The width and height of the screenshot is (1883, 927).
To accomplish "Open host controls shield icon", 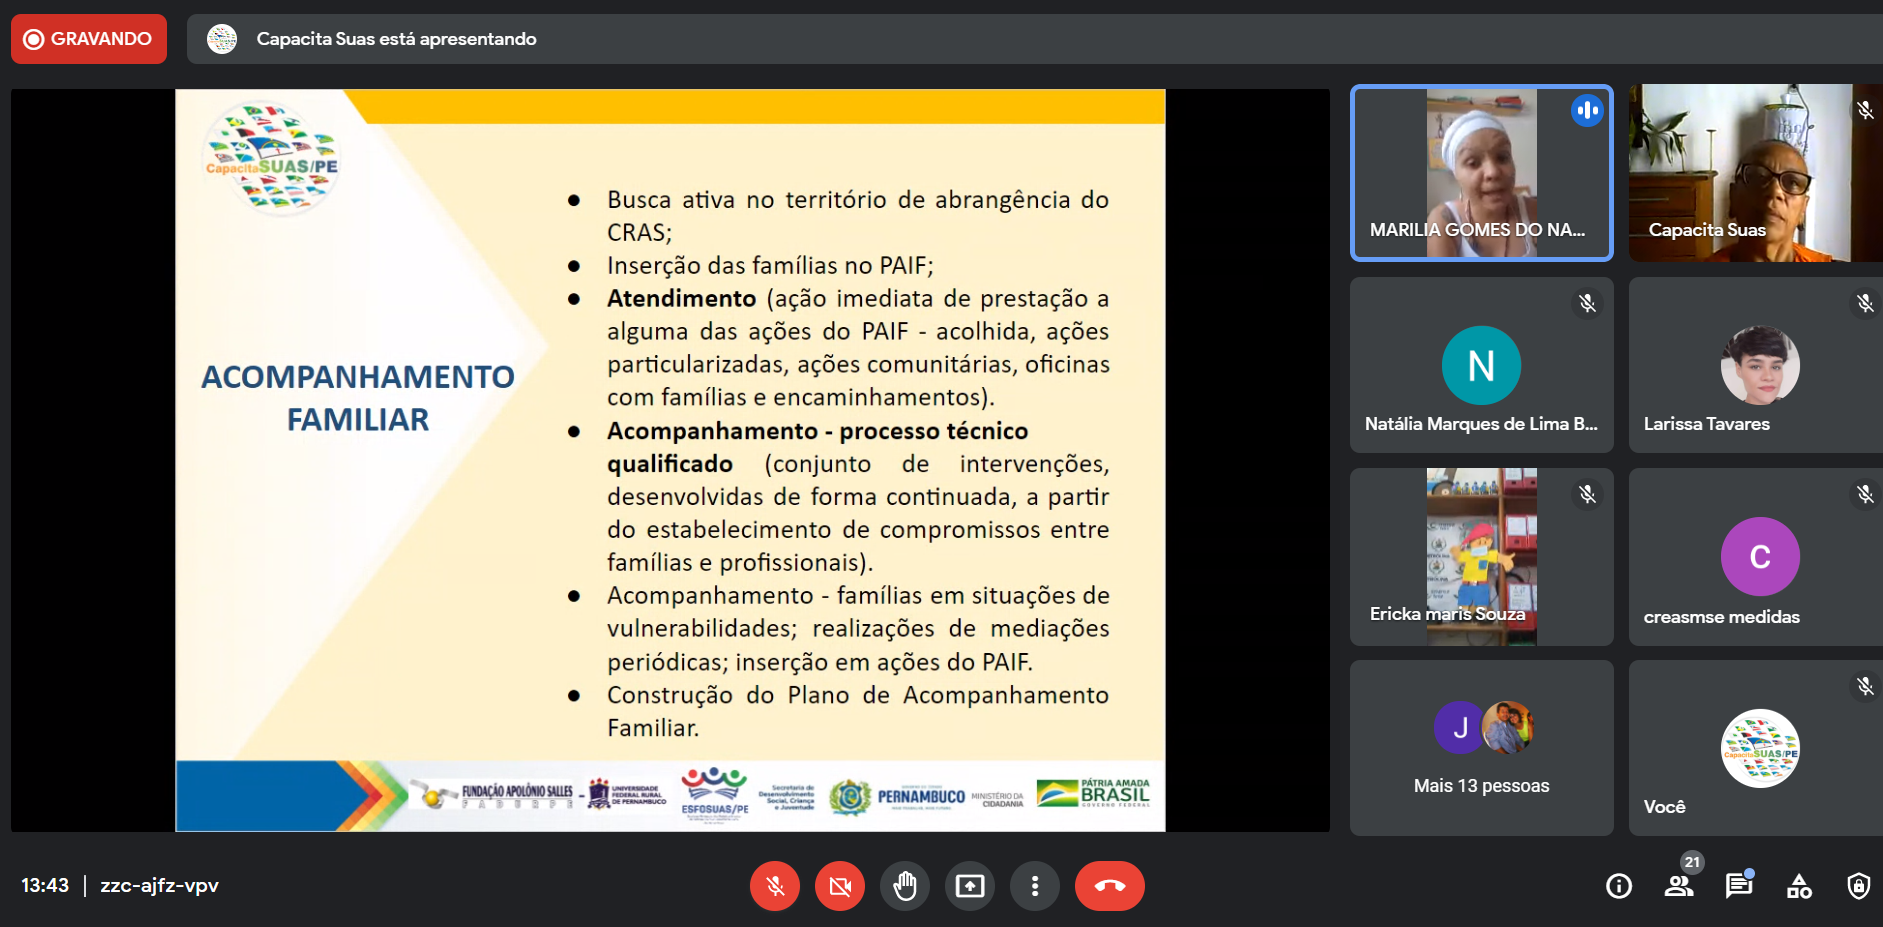I will tap(1858, 886).
